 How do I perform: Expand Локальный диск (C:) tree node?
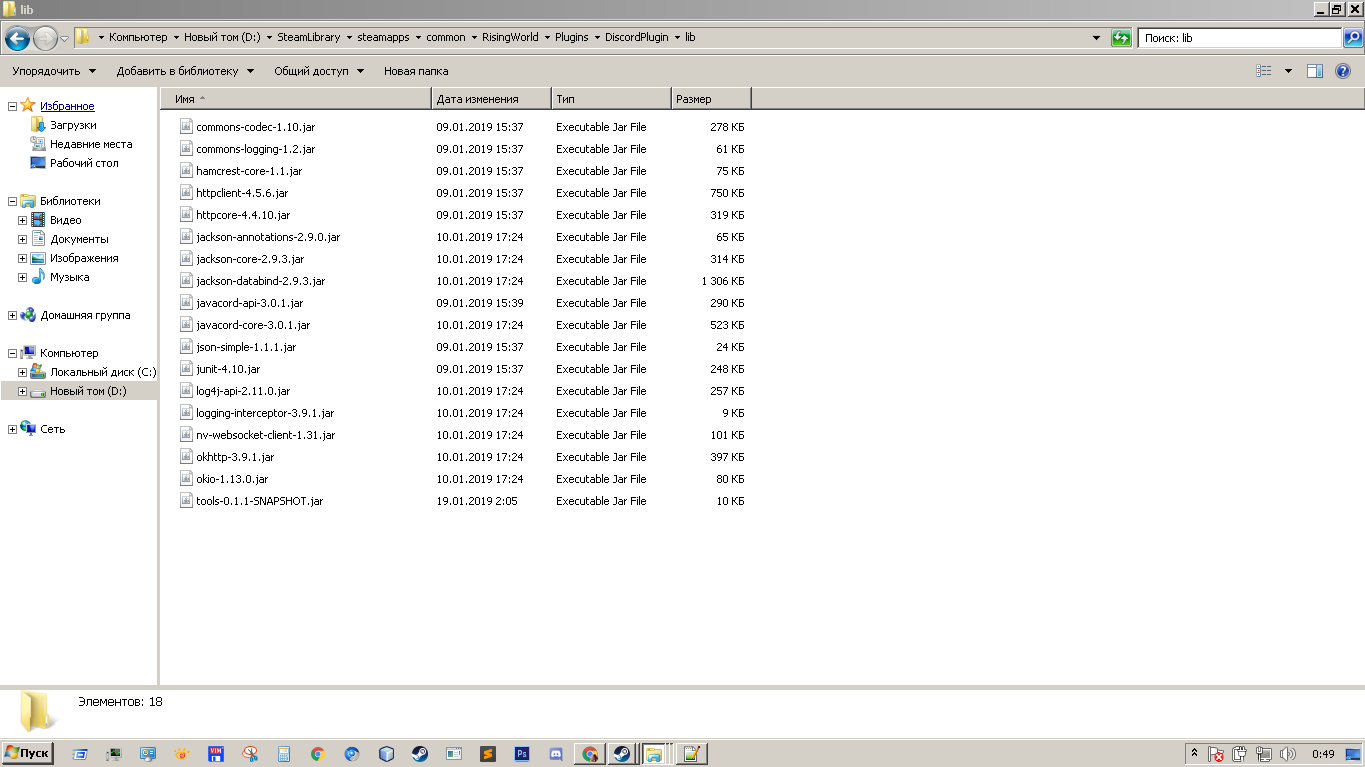(x=22, y=372)
